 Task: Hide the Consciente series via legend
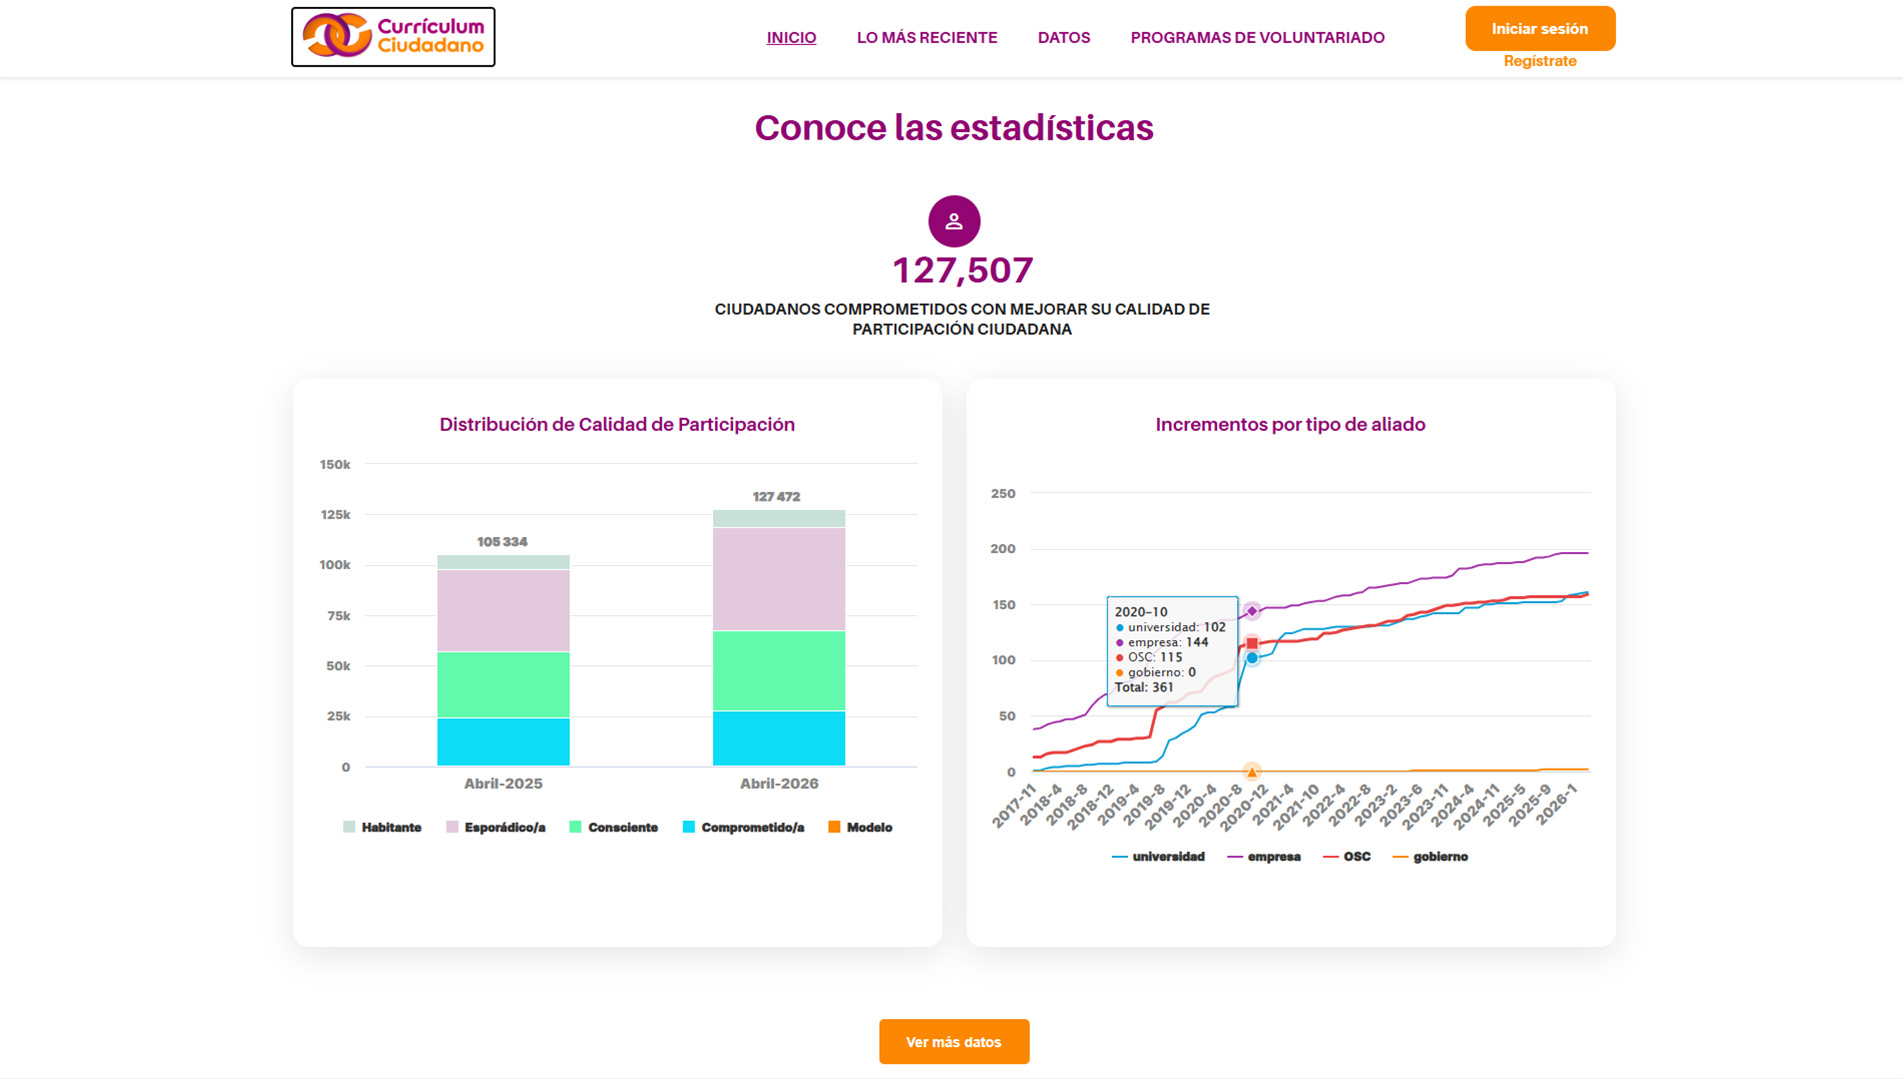click(x=613, y=827)
